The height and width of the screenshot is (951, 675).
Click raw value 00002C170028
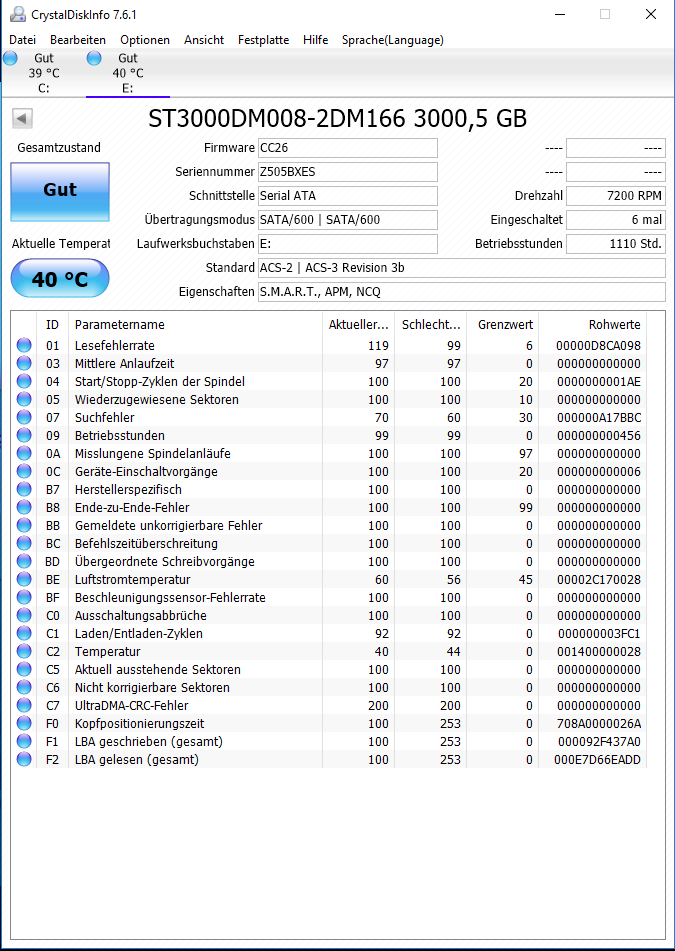(599, 580)
